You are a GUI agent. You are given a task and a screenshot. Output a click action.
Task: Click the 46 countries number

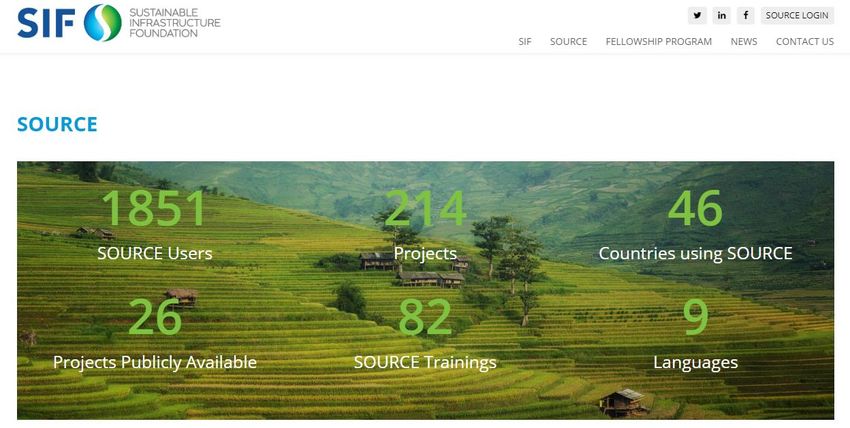pyautogui.click(x=695, y=208)
